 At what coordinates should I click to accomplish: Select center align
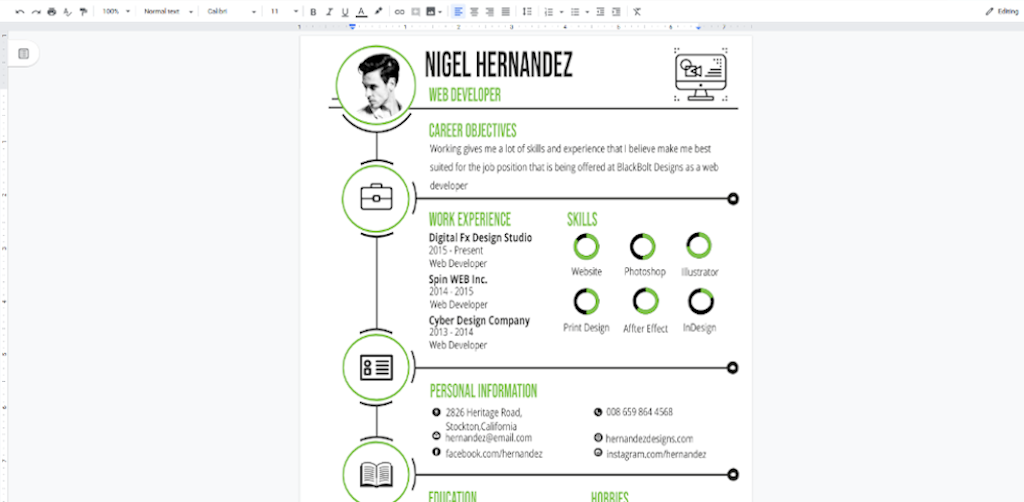tap(474, 12)
